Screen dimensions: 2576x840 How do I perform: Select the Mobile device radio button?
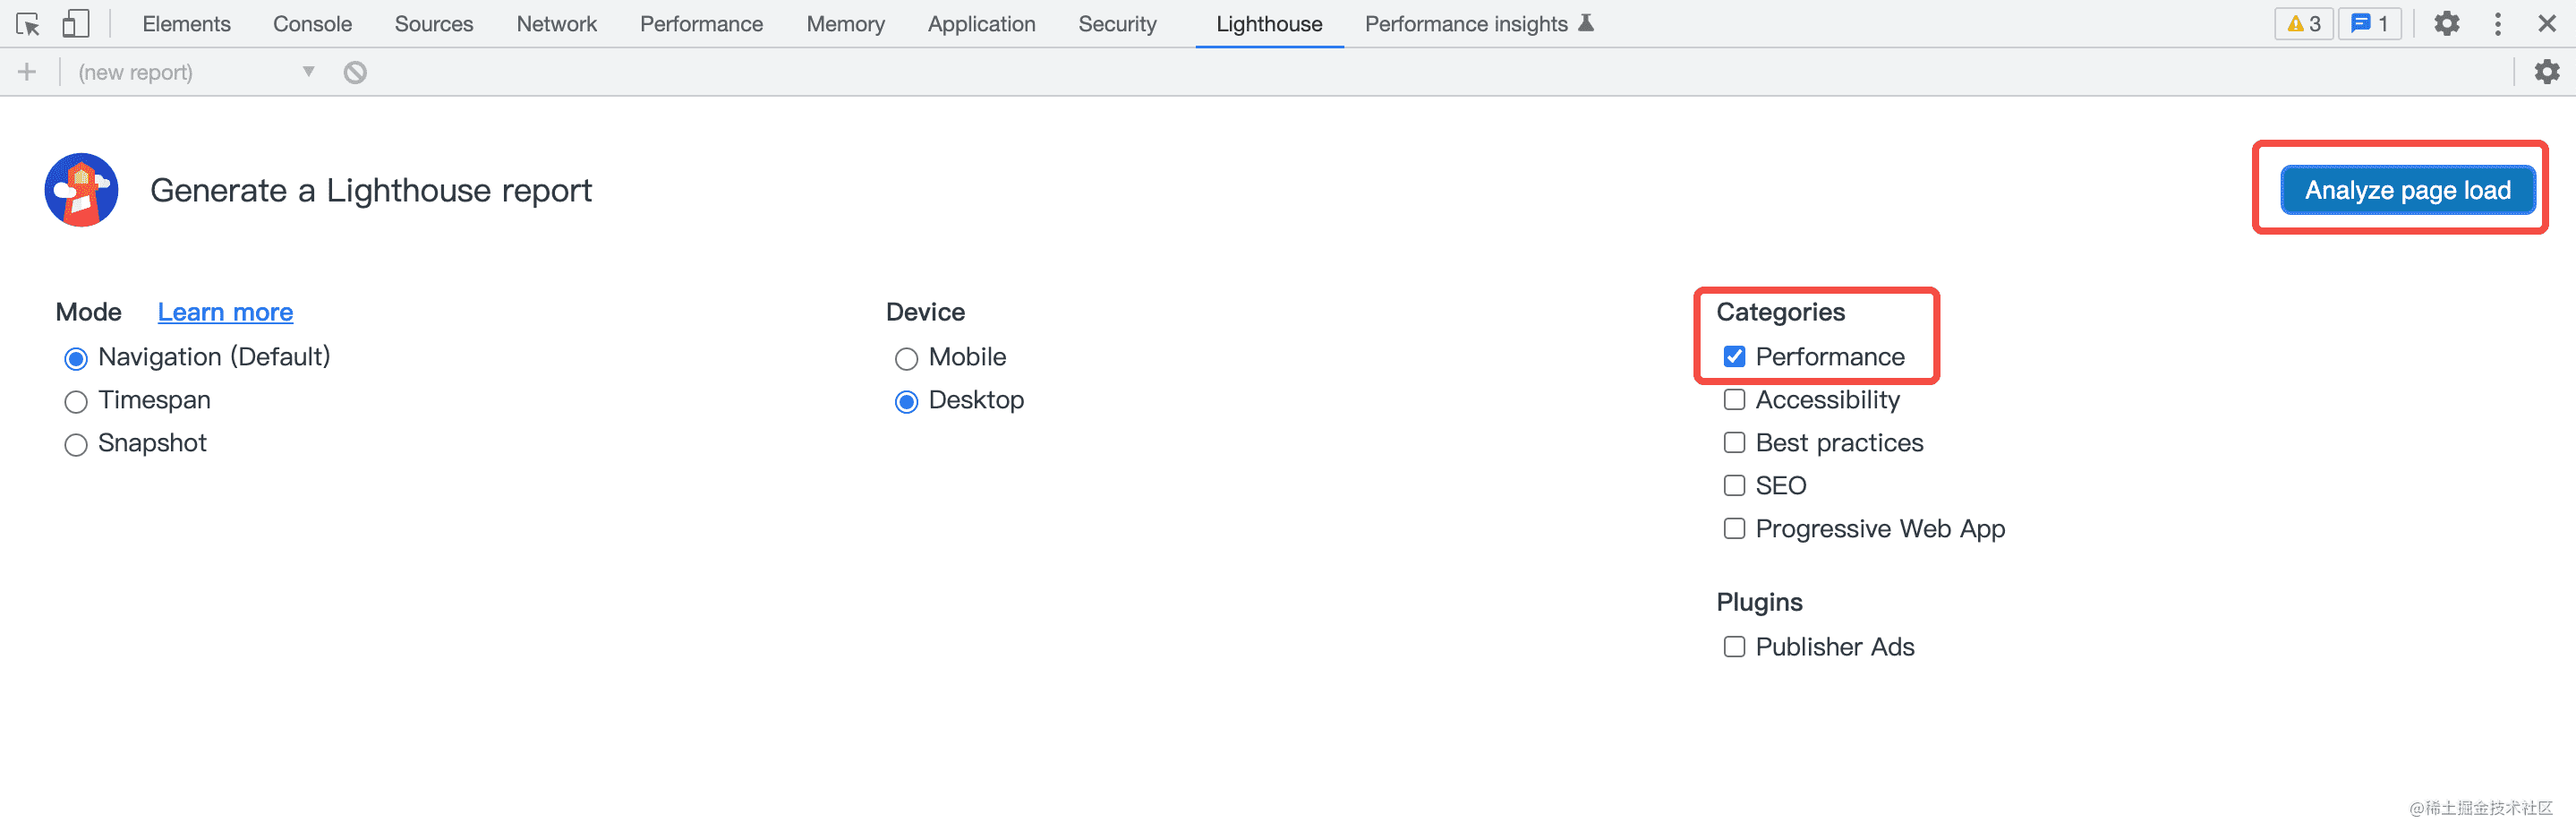(x=906, y=358)
